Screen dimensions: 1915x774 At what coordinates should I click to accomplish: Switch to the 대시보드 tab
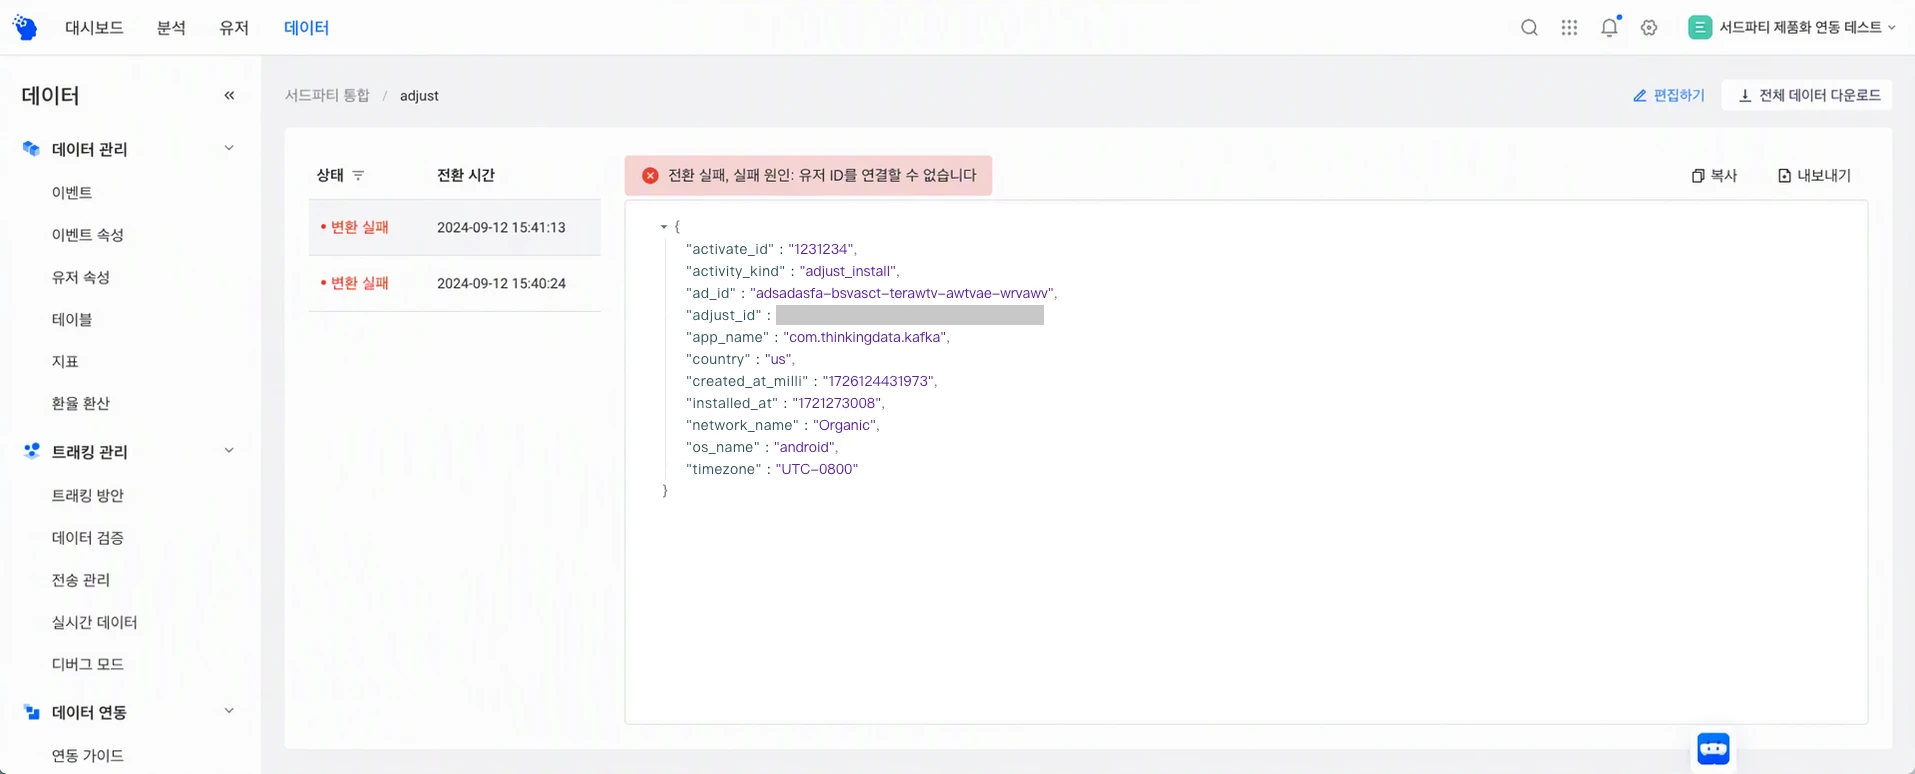(94, 28)
